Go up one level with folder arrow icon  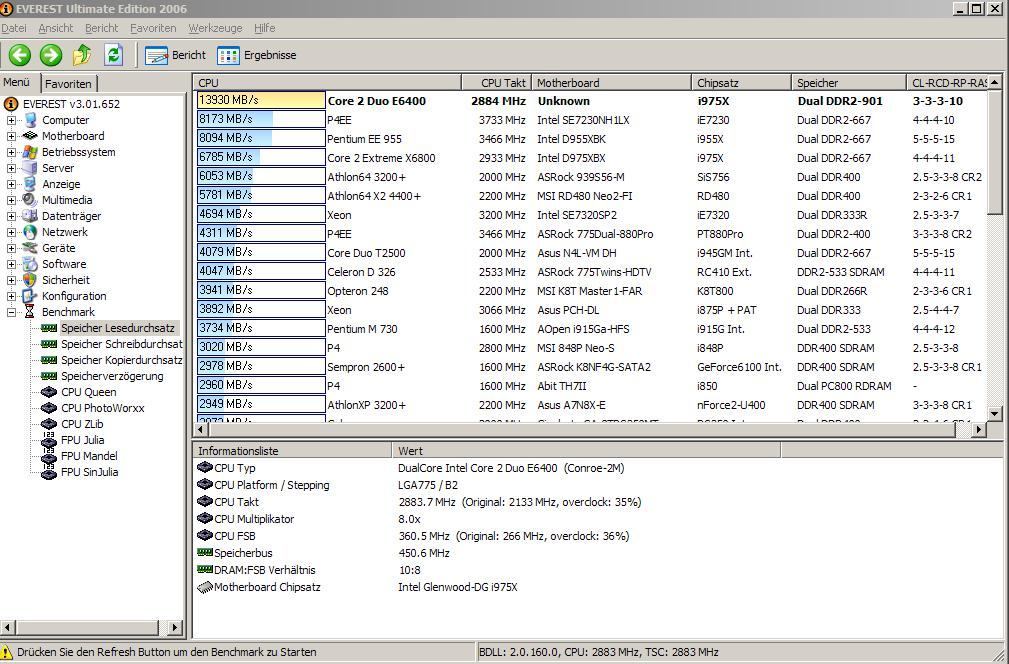point(82,55)
